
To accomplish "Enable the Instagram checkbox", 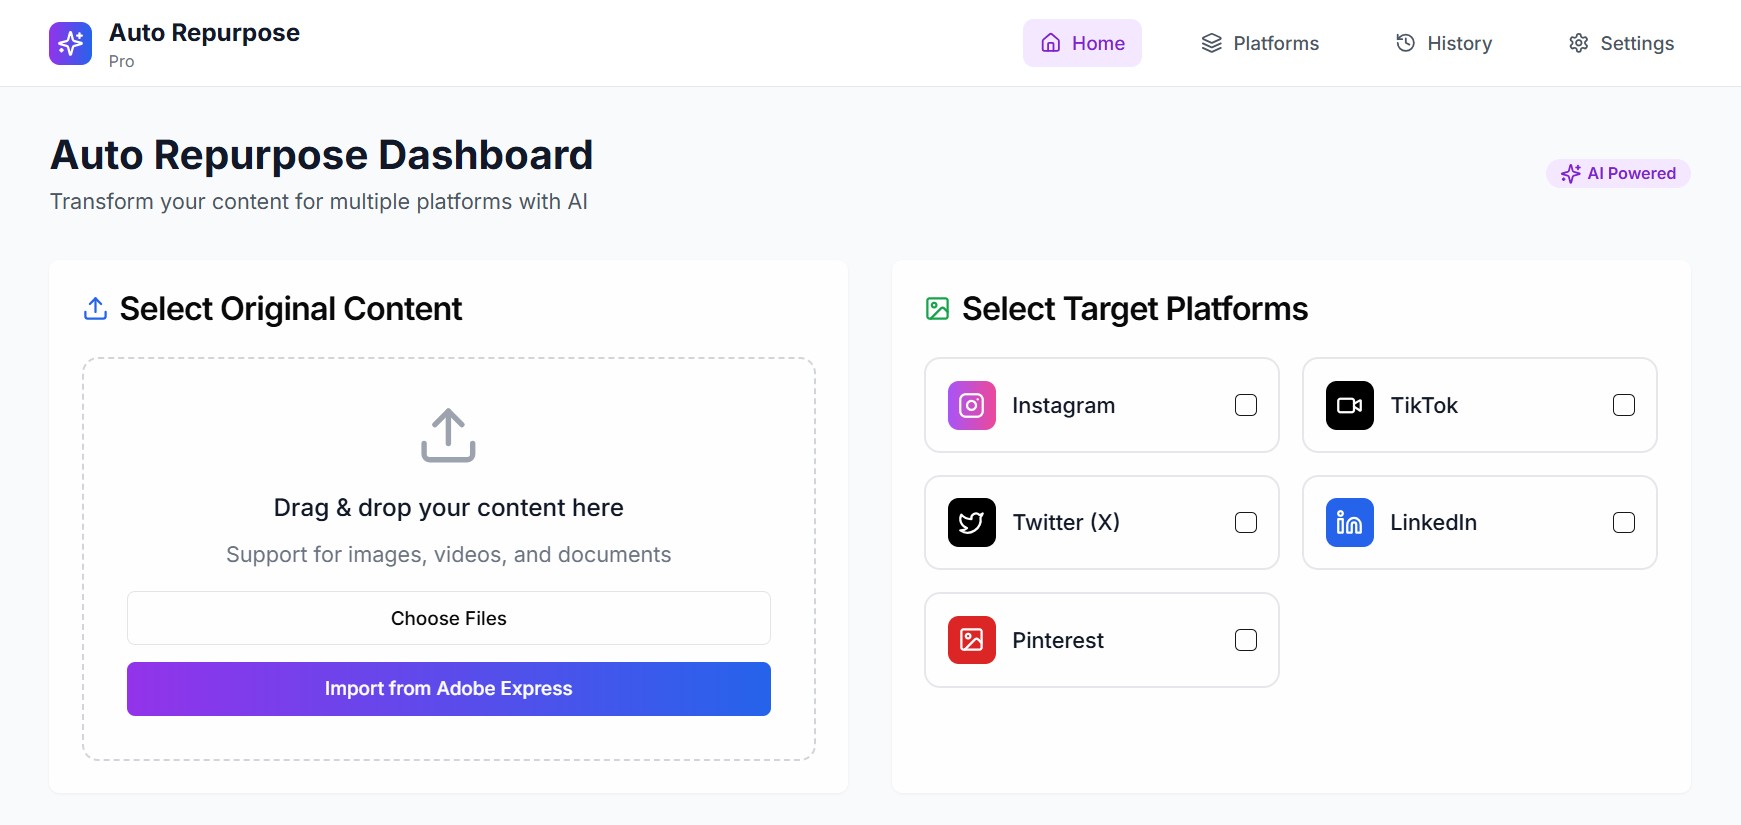I will click(x=1245, y=405).
